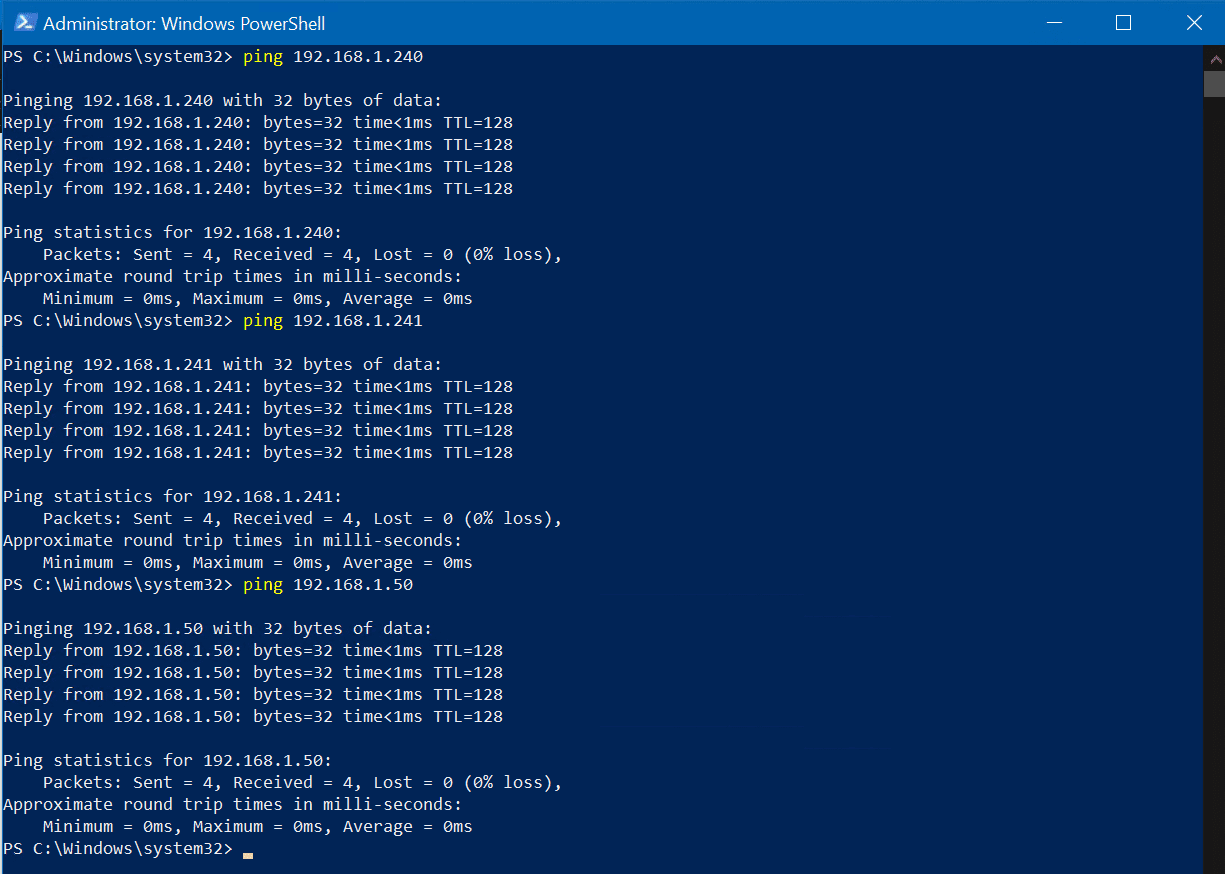The image size is (1225, 874).
Task: Click the IP address 192.168.1.240 in the first reply
Action: (179, 121)
